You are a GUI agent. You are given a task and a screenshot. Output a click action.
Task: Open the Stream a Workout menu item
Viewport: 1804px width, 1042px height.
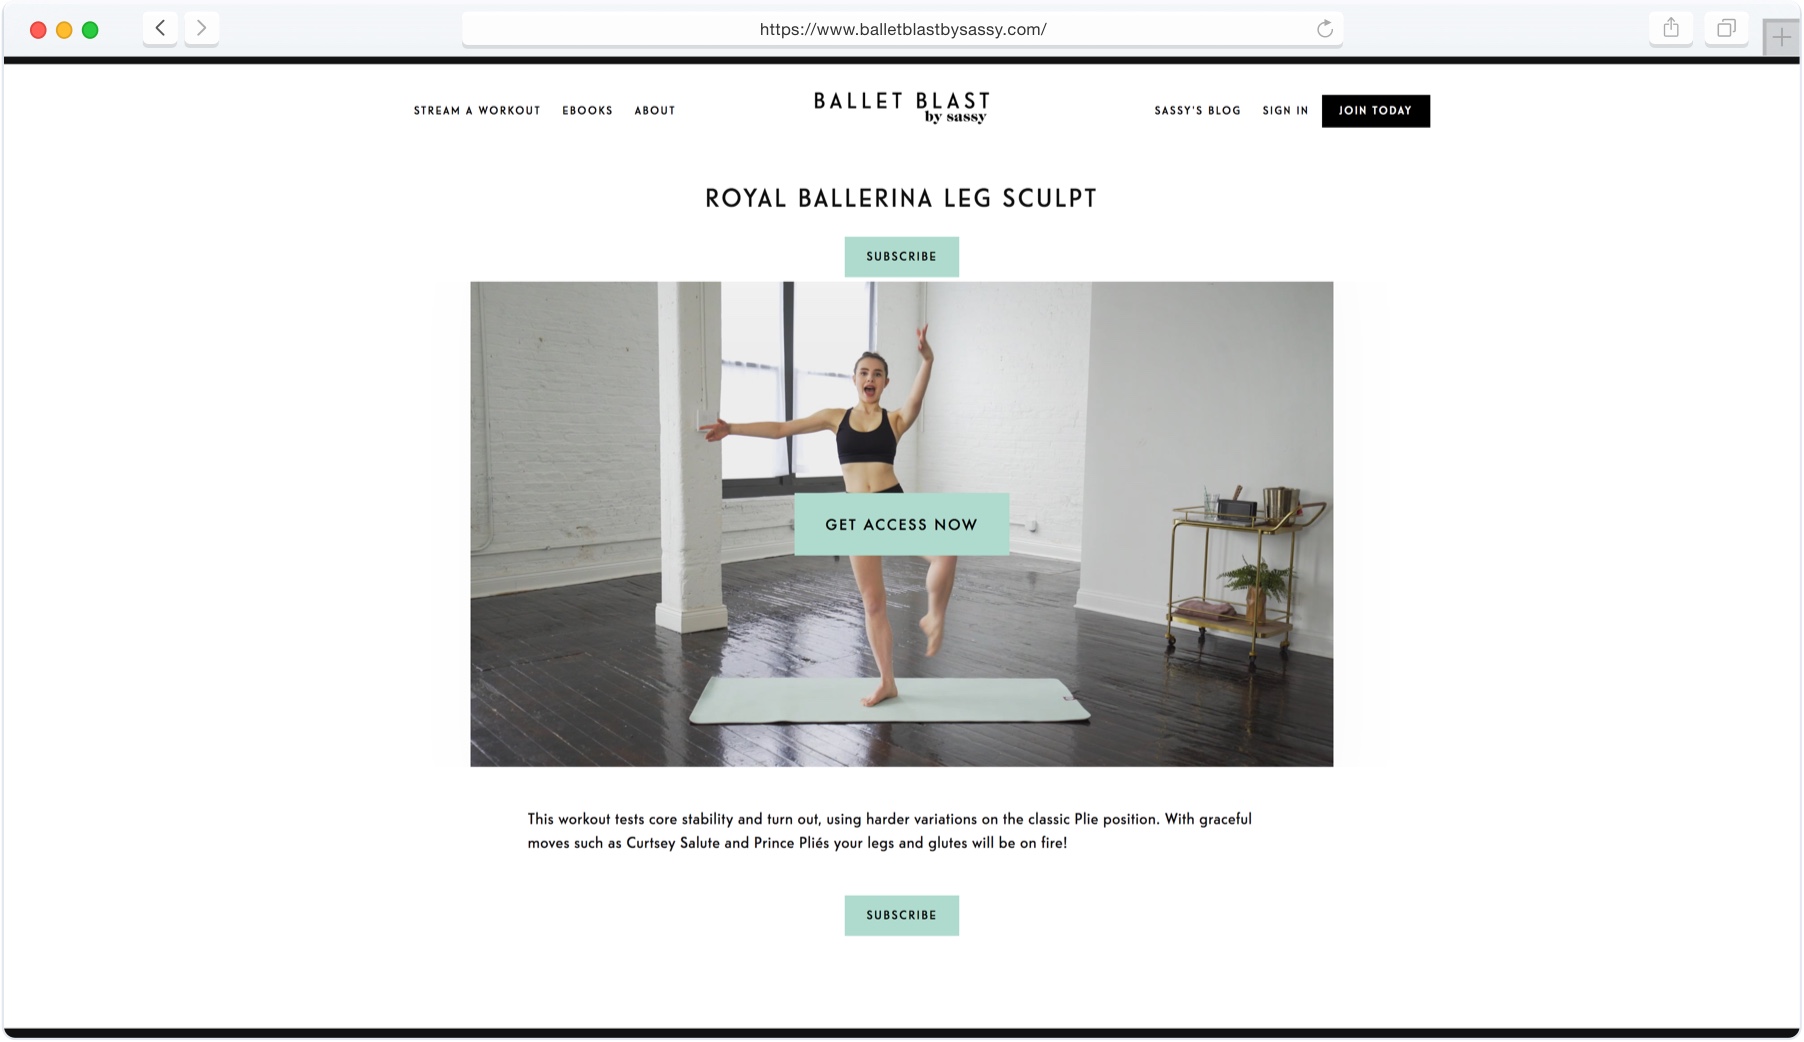click(x=477, y=111)
